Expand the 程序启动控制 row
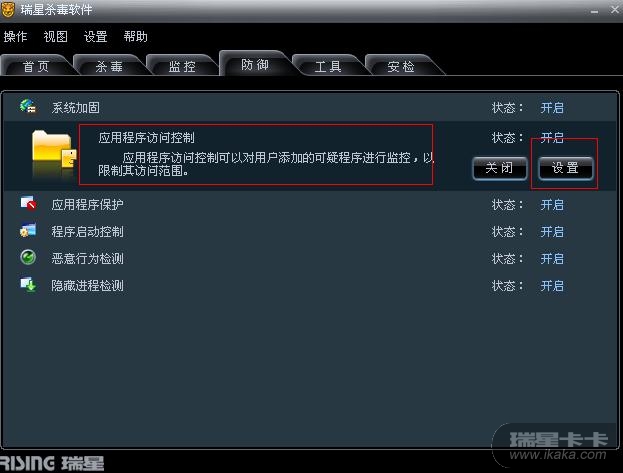The width and height of the screenshot is (623, 473). click(x=310, y=231)
